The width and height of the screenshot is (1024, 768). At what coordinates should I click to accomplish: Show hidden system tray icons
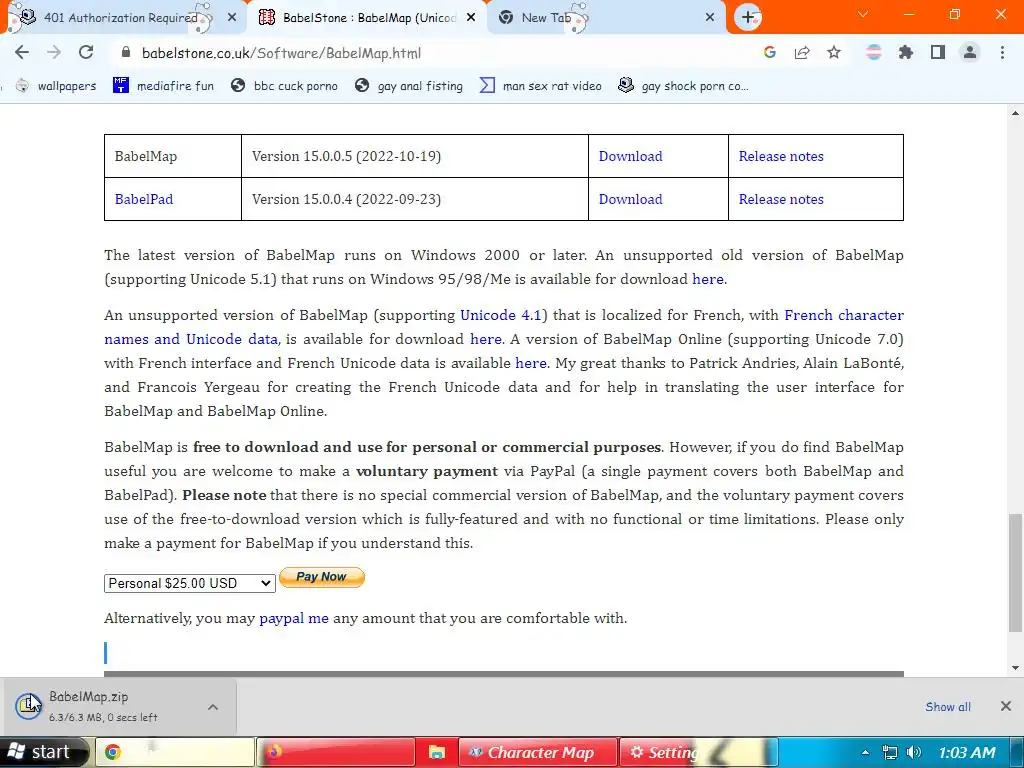[865, 752]
